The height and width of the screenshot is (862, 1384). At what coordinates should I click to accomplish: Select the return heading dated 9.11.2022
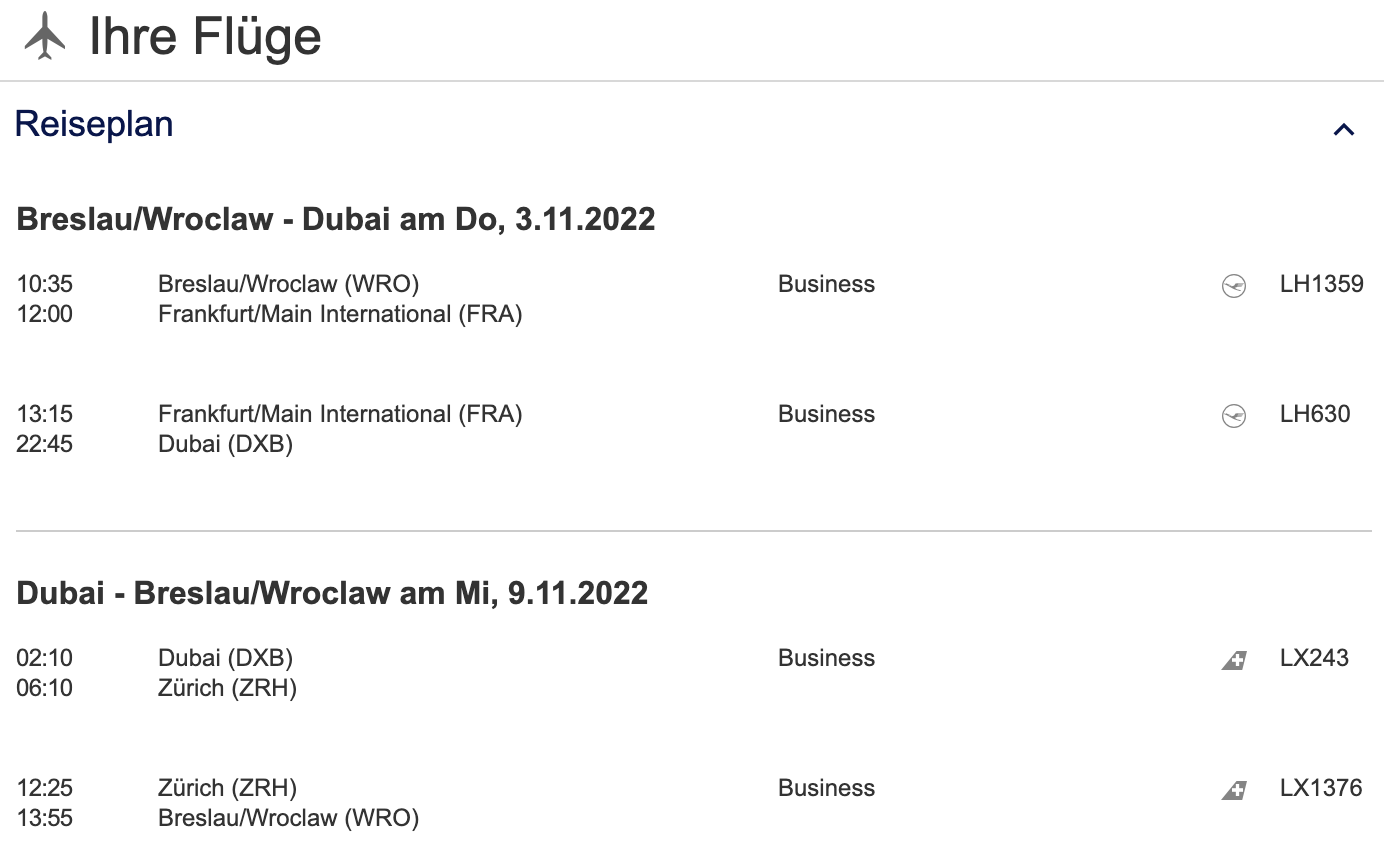tap(332, 593)
